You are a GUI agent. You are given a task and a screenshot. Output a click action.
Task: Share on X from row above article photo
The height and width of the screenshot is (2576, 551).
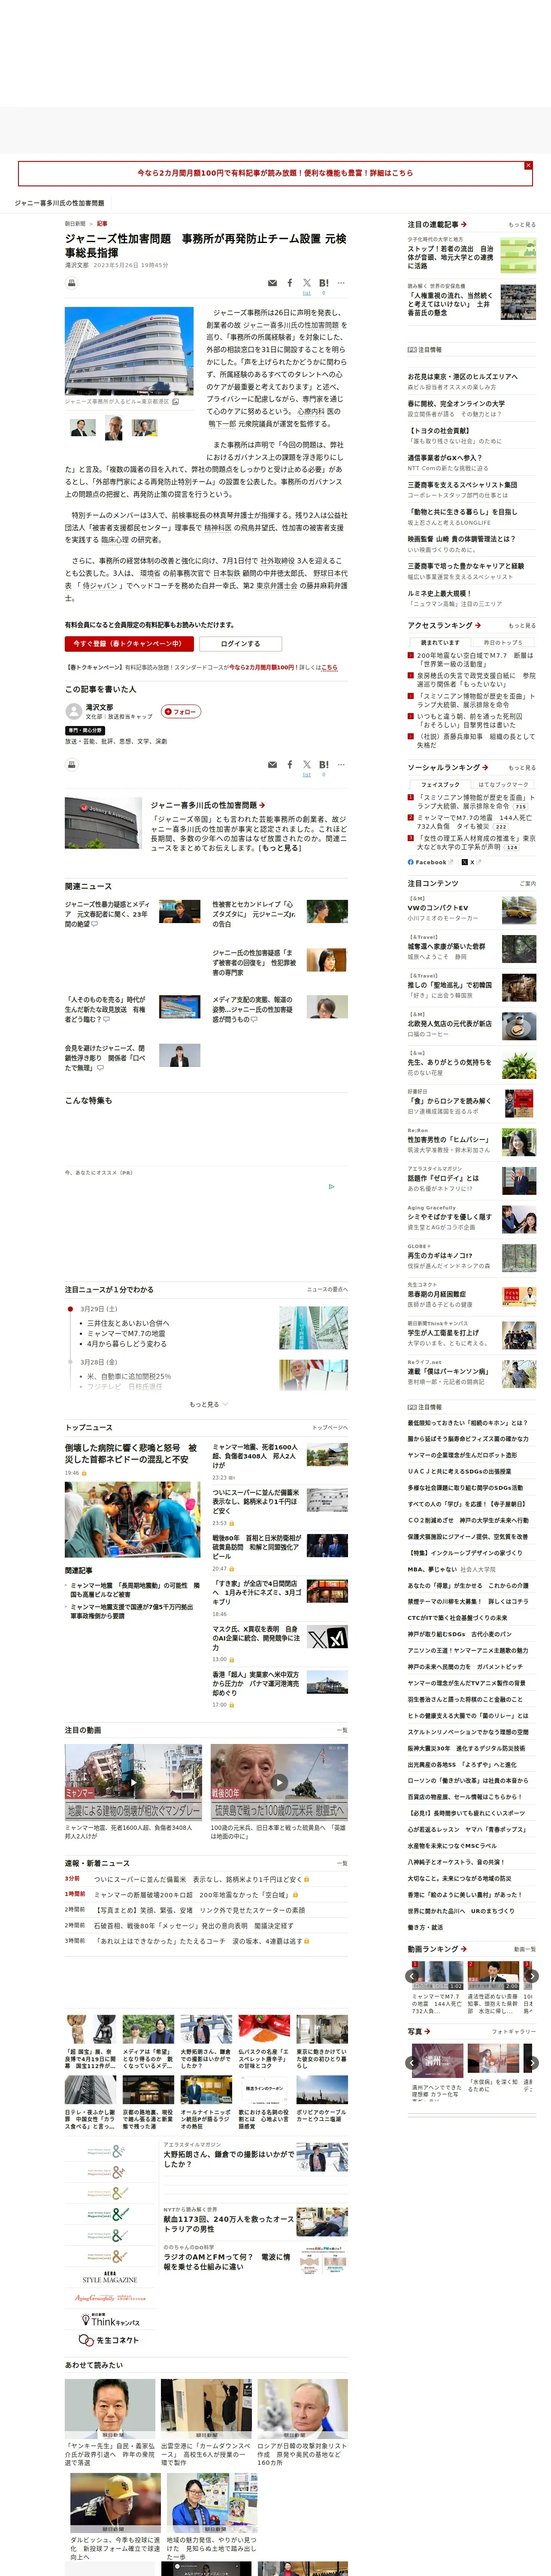[307, 283]
